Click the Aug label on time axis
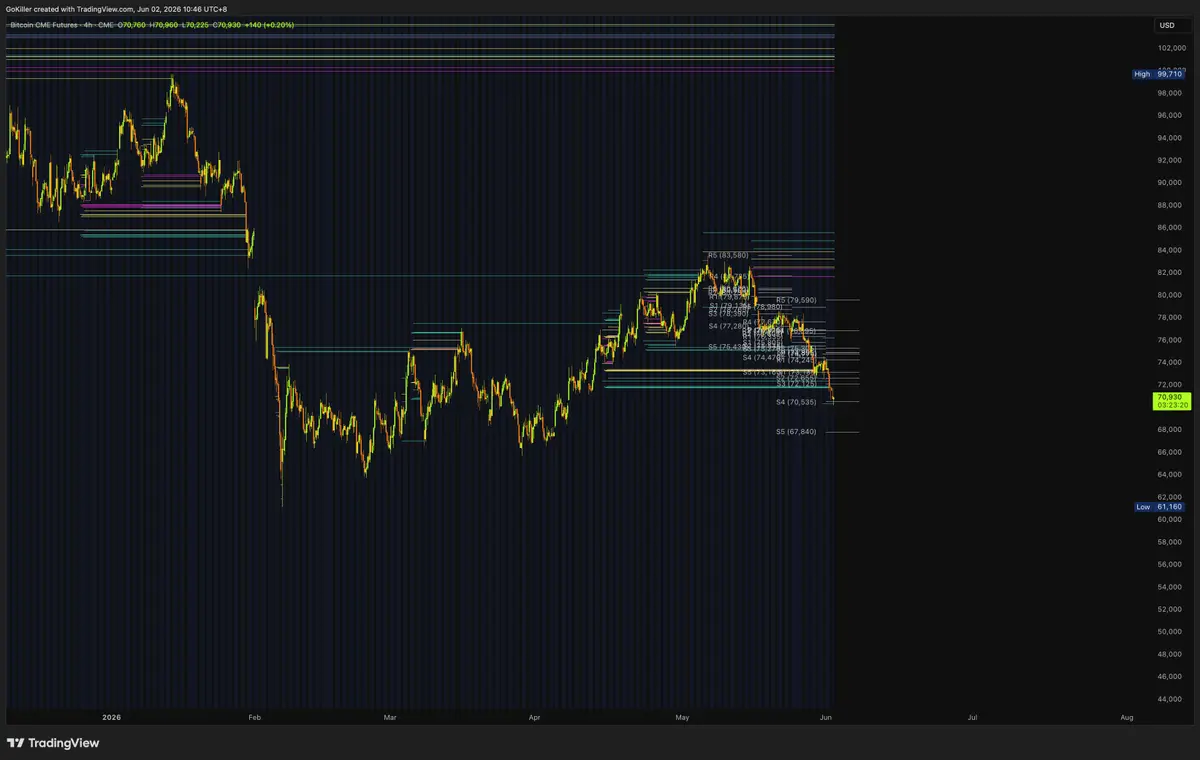The height and width of the screenshot is (760, 1200). [1127, 717]
